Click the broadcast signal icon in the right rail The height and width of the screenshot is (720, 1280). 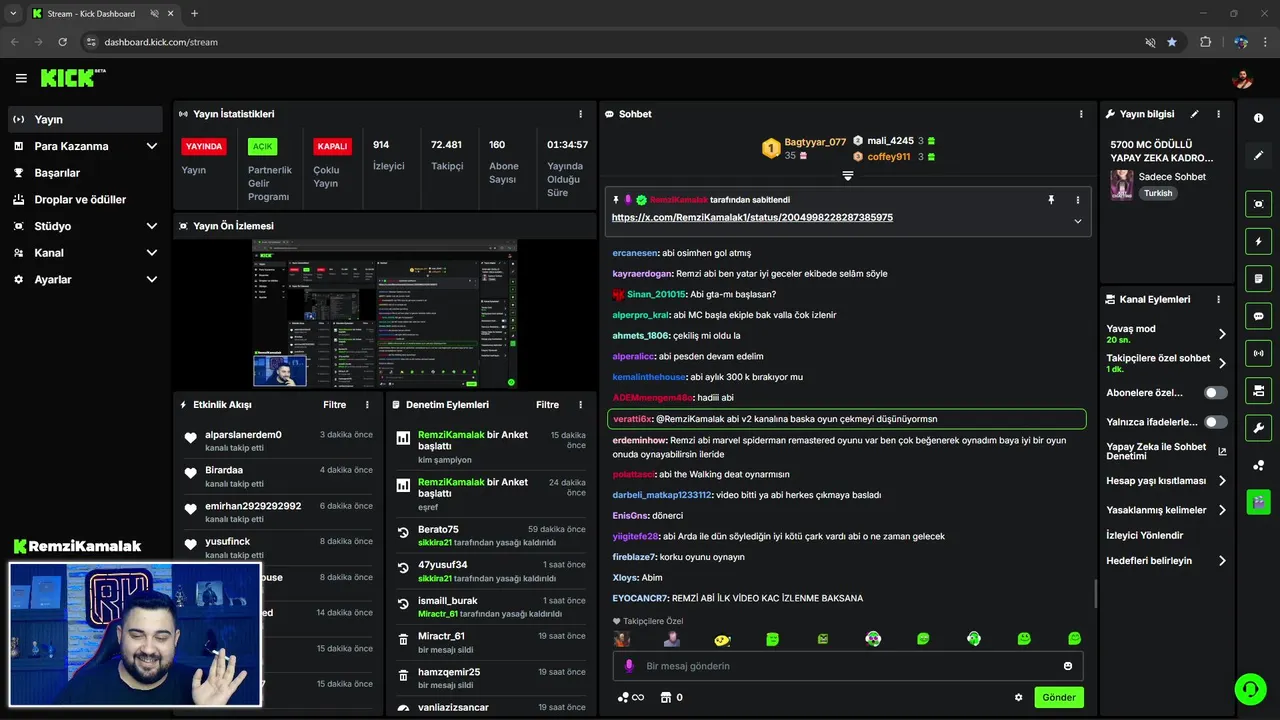1258,353
